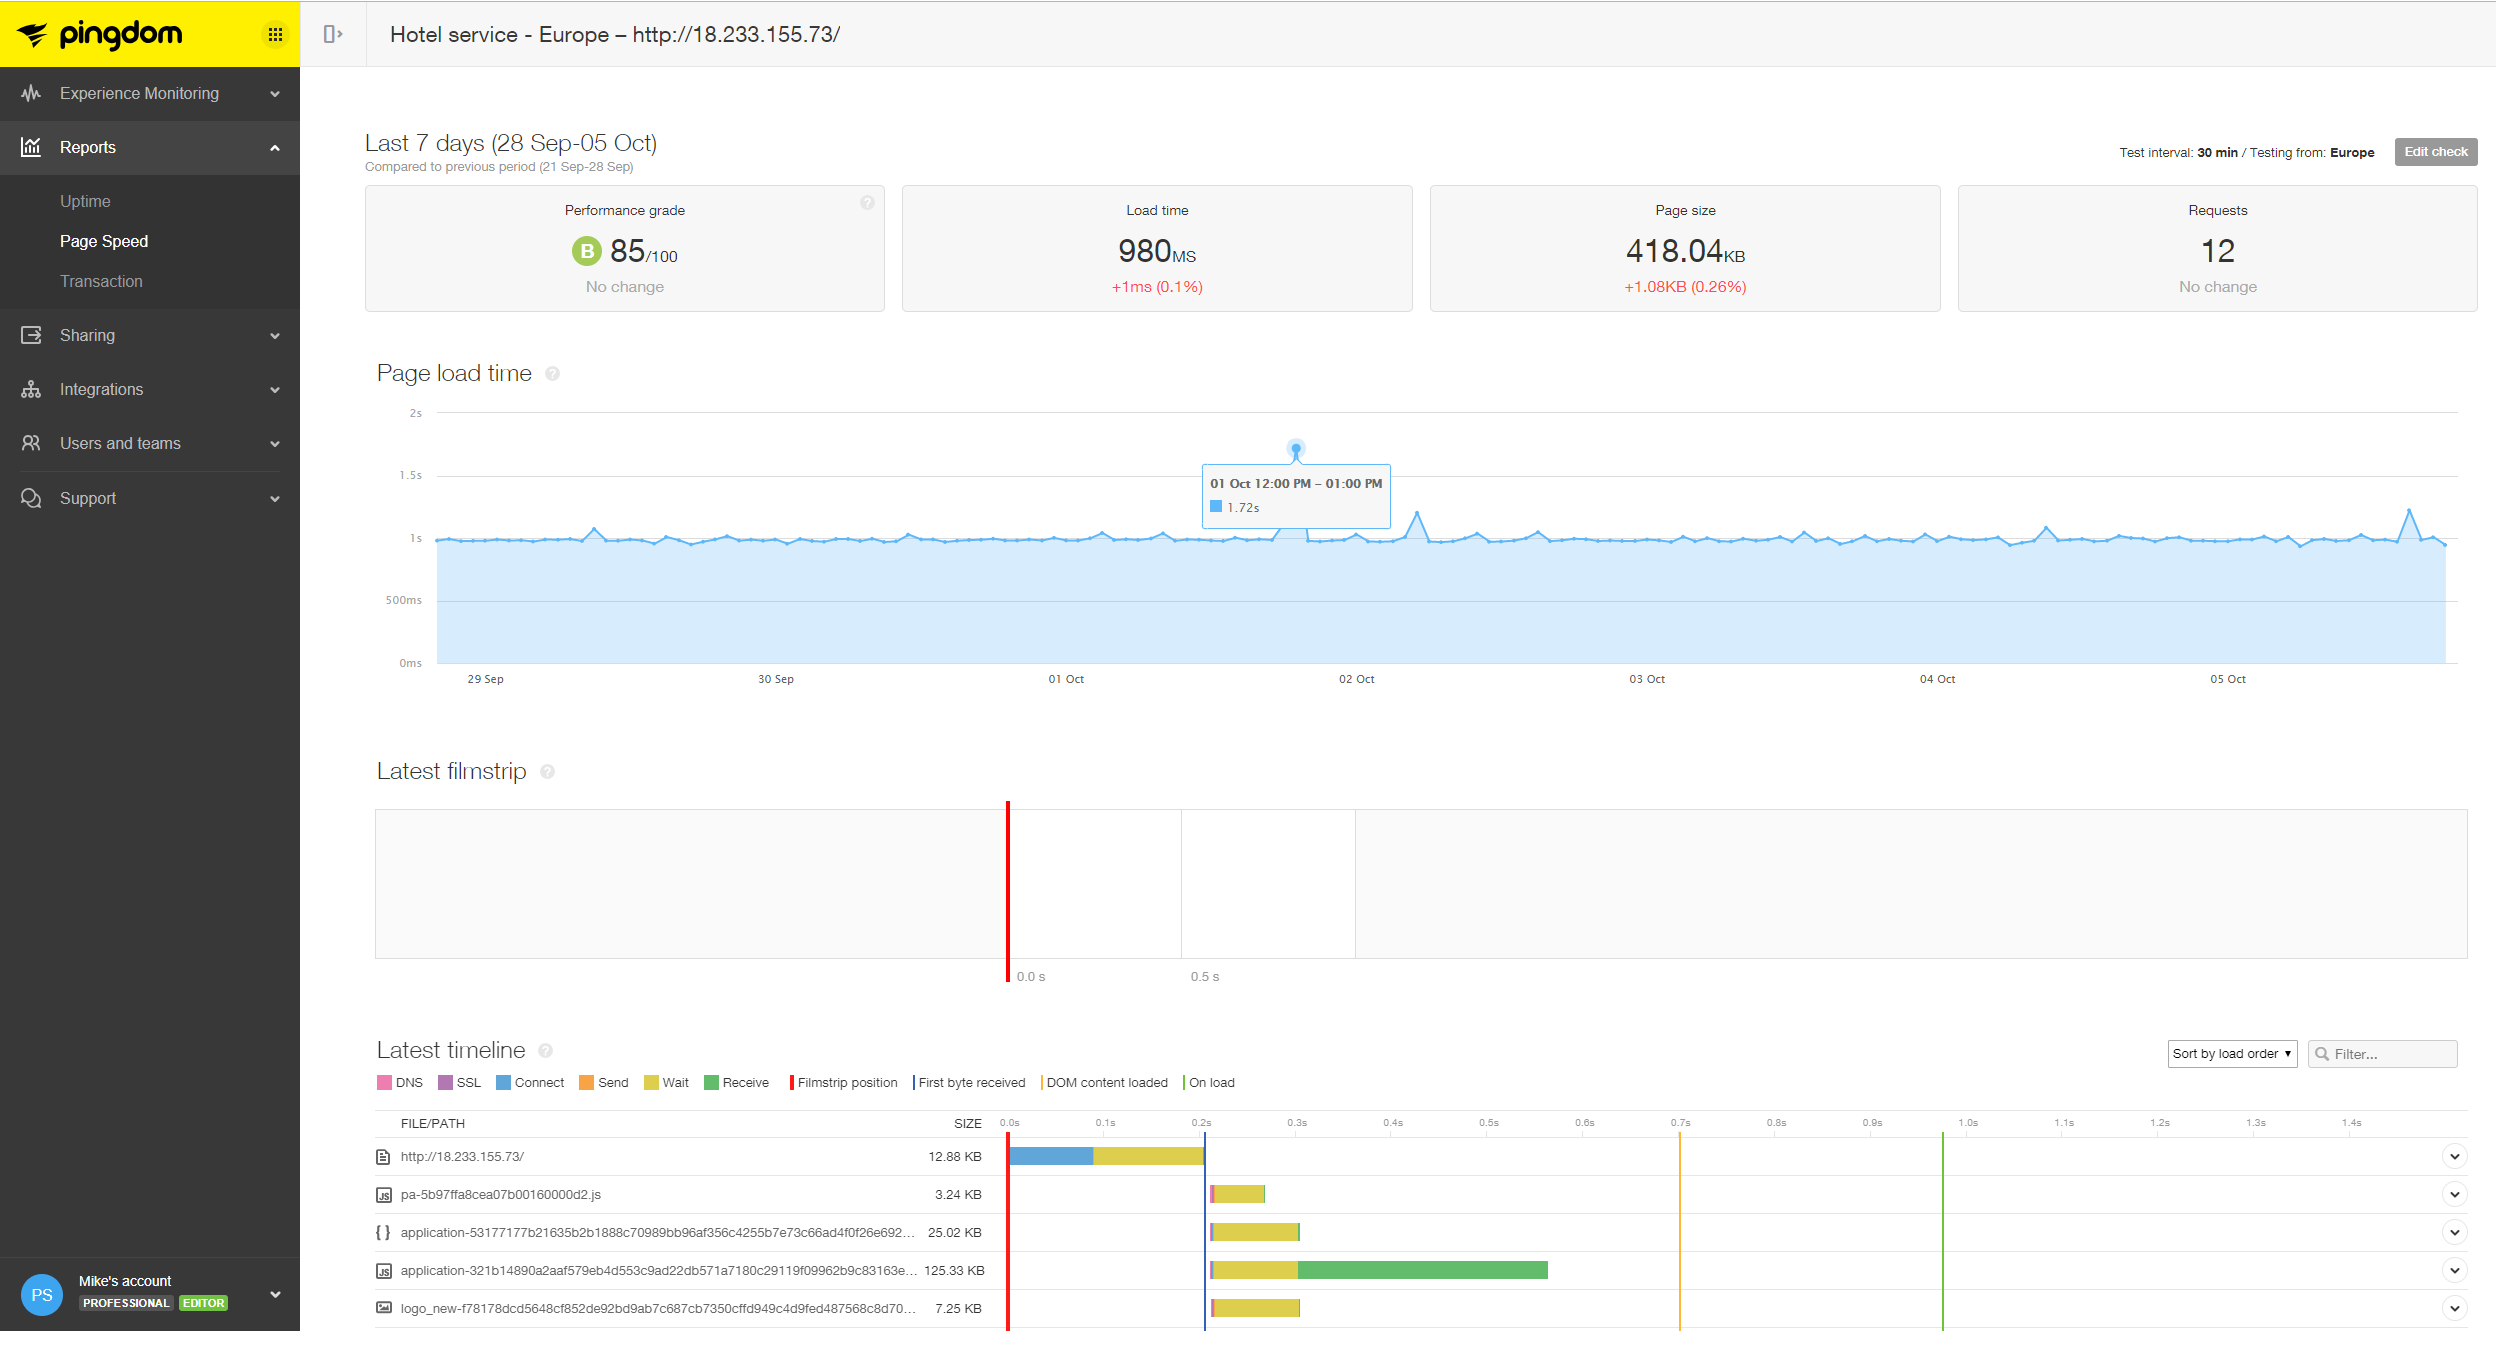
Task: Open Performance grade help tooltip icon
Action: pyautogui.click(x=867, y=203)
